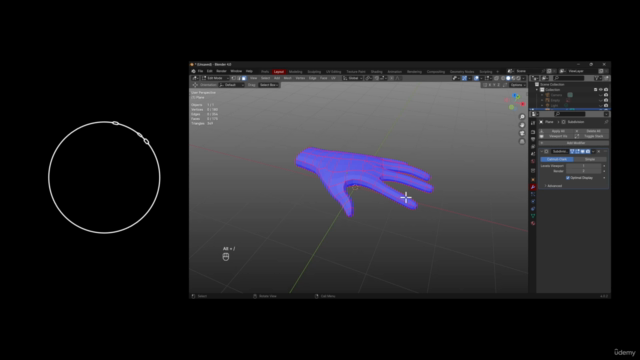Click Apply All modifiers button
Image resolution: width=640 pixels, height=360 pixels.
click(x=555, y=131)
